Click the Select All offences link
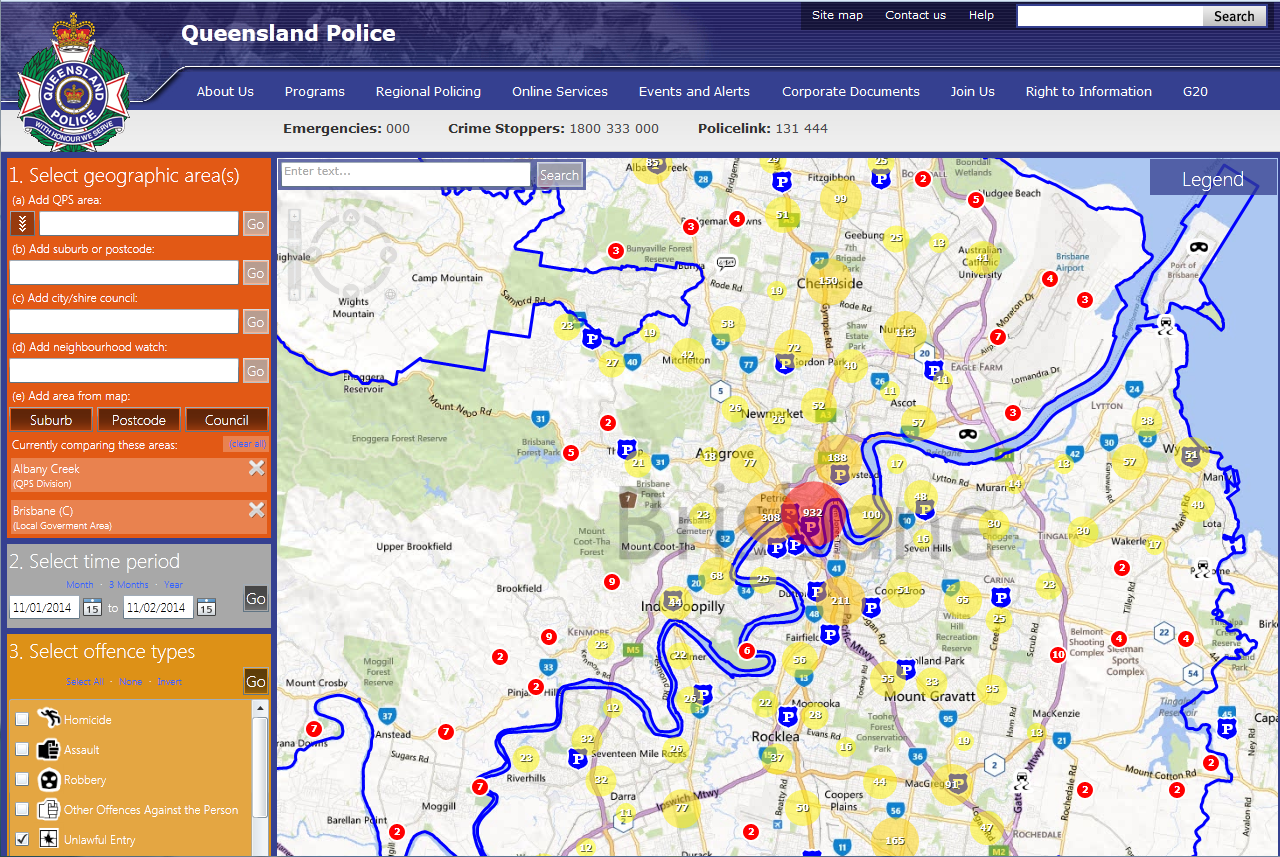Viewport: 1280px width, 857px height. pyautogui.click(x=84, y=681)
